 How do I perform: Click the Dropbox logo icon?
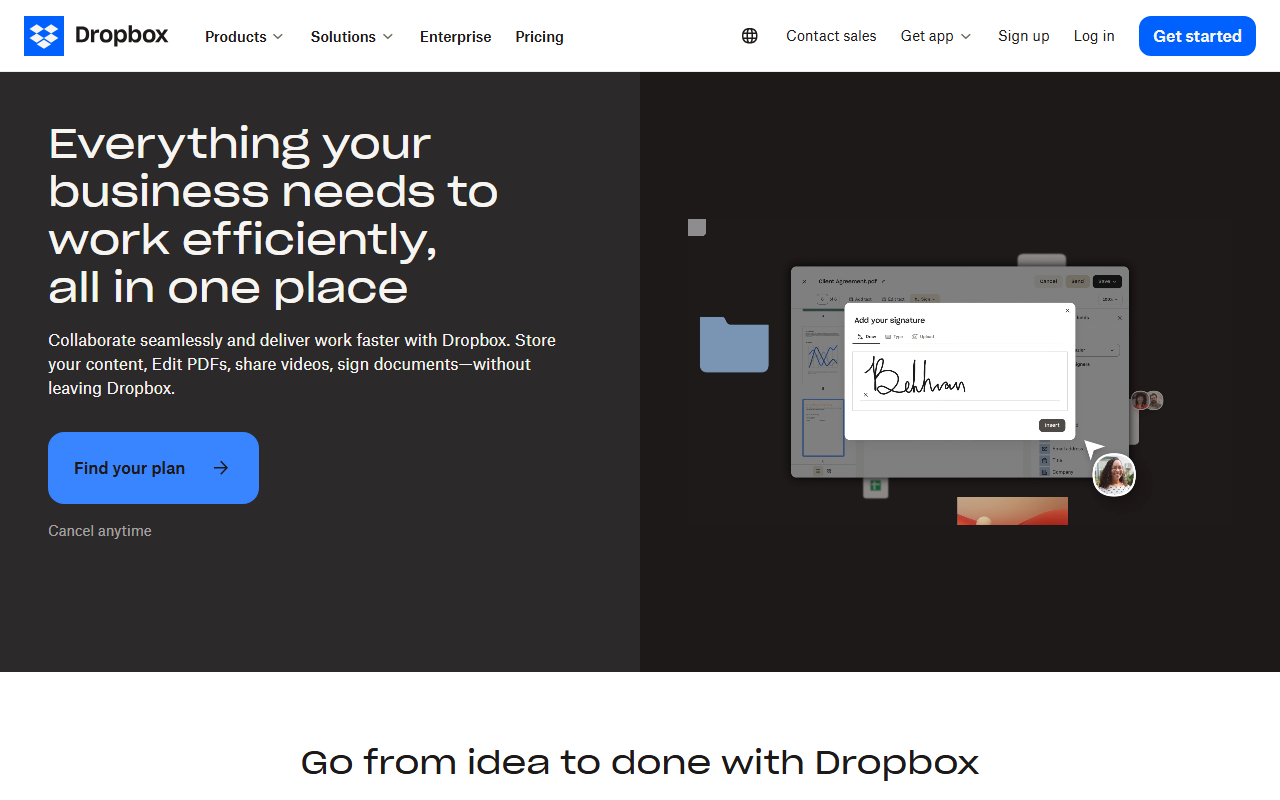click(x=44, y=36)
